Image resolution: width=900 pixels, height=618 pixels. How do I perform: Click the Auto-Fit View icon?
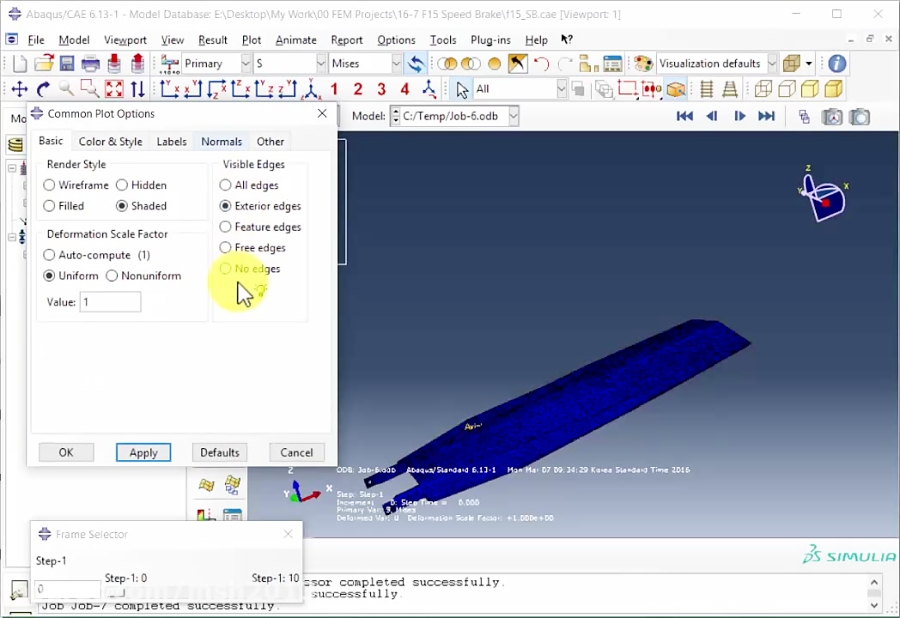(113, 90)
